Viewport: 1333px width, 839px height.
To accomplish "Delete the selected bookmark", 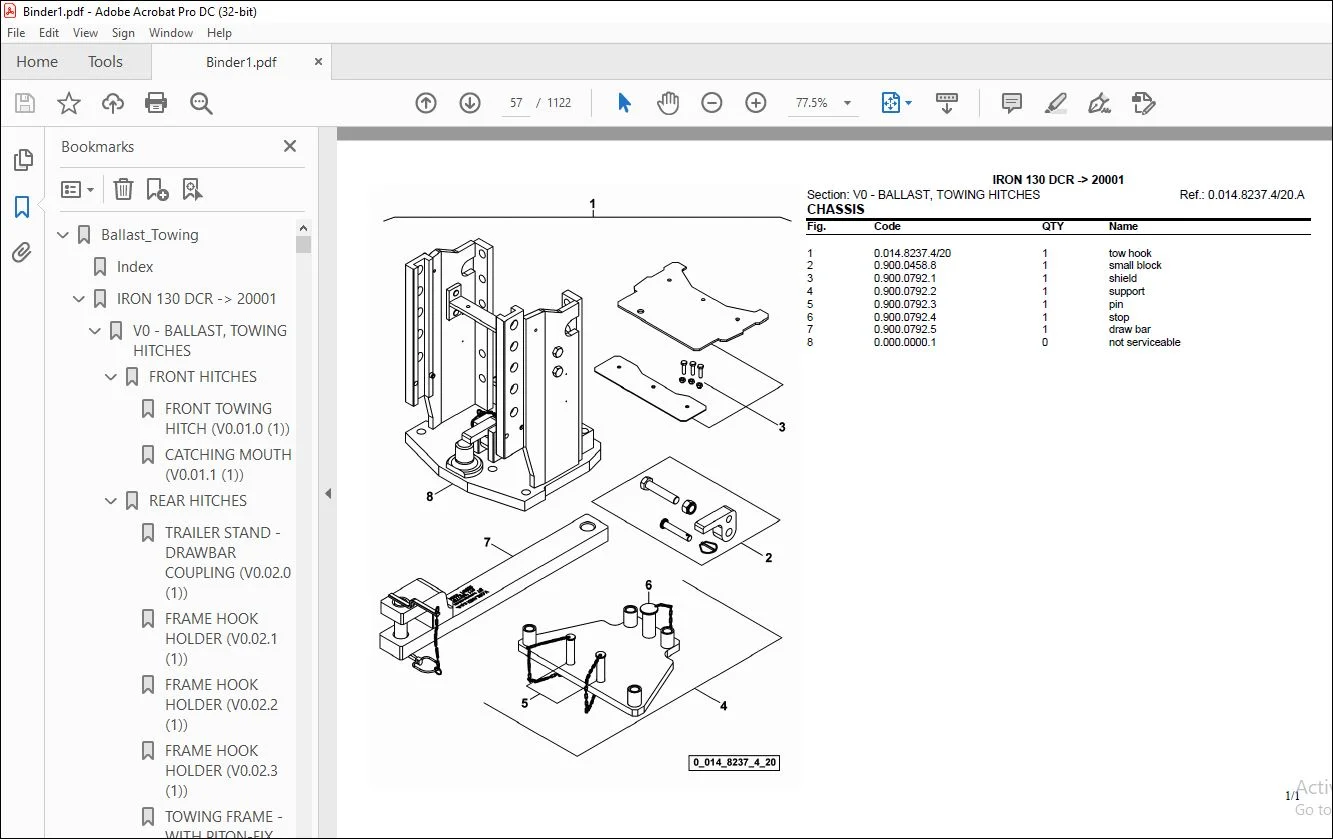I will [x=123, y=189].
